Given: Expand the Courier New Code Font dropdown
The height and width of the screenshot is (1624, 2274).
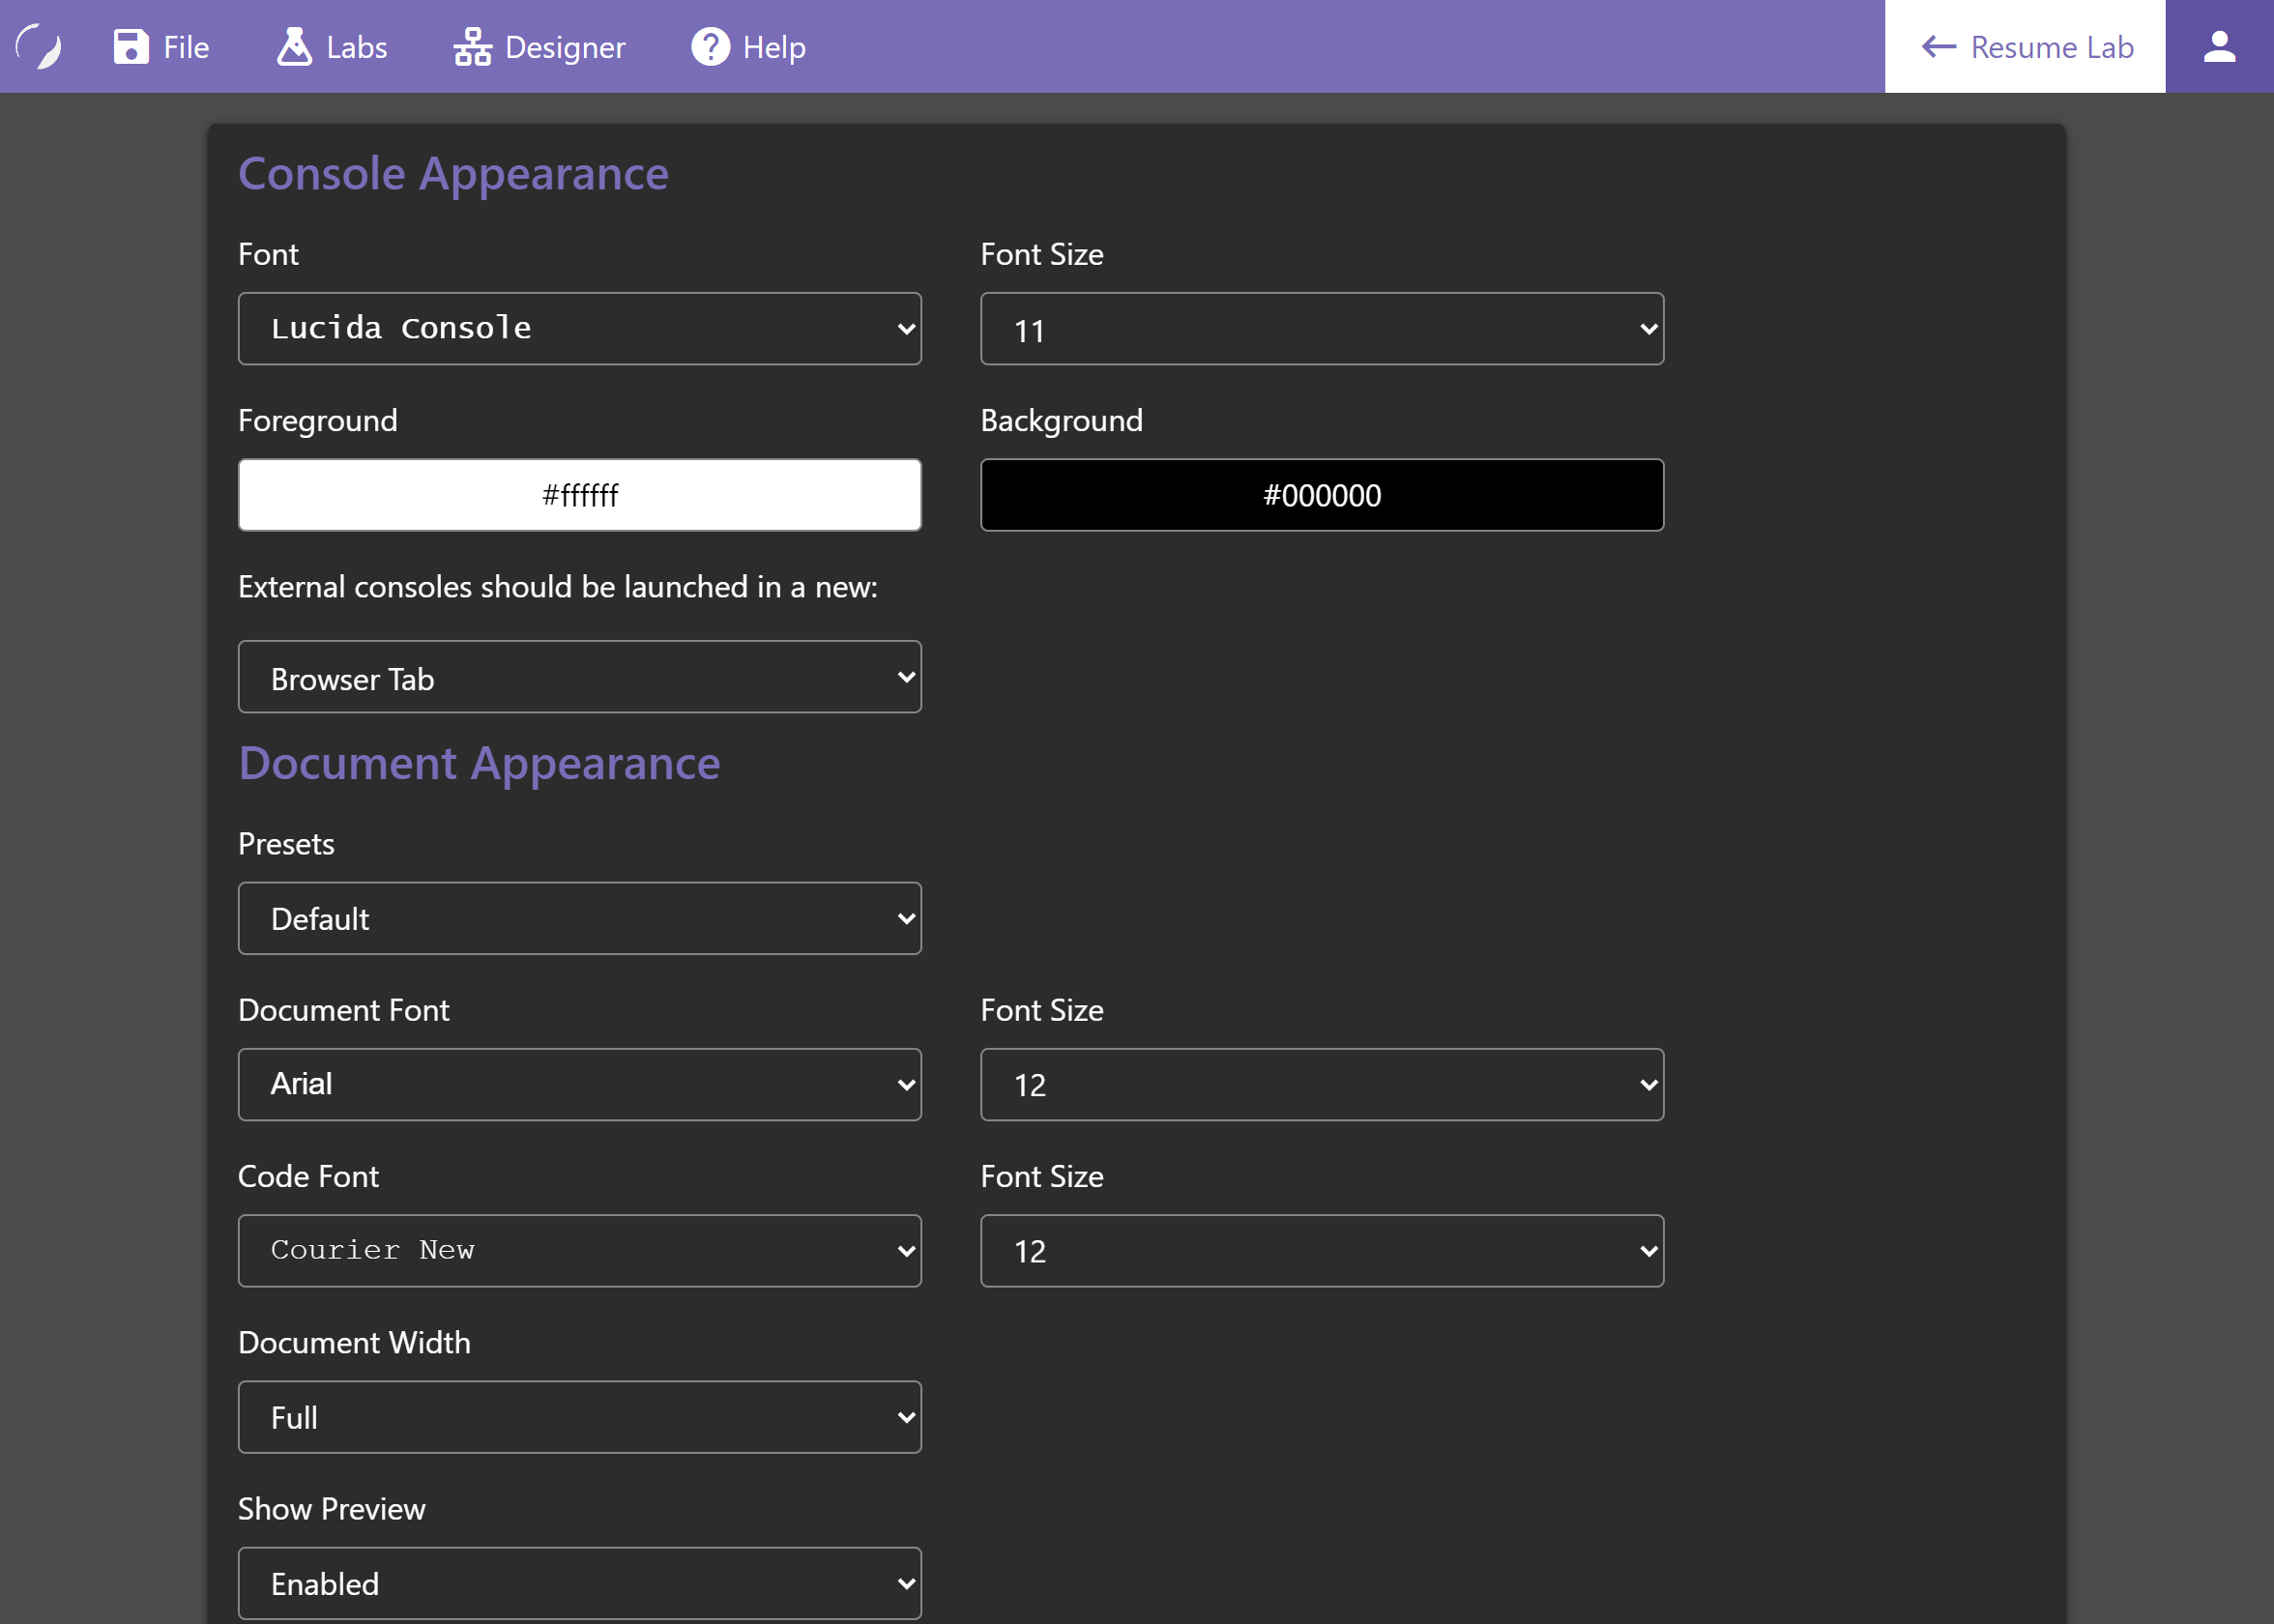Looking at the screenshot, I should (579, 1250).
